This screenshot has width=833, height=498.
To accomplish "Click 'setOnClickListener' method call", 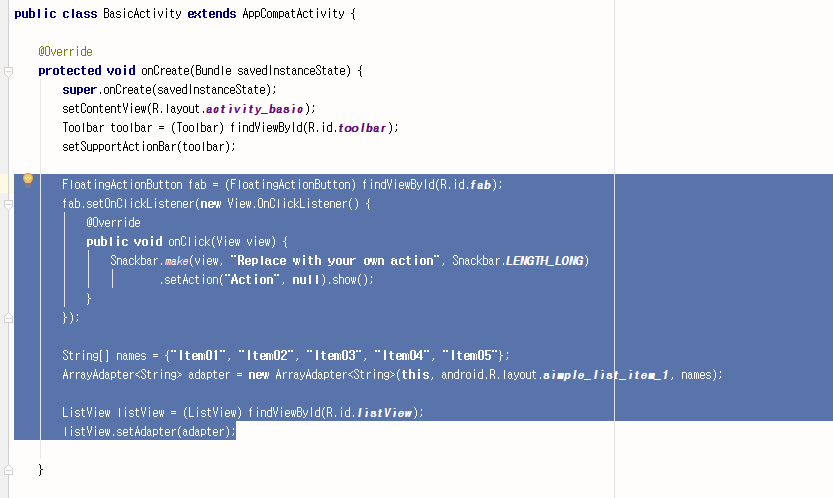I will pyautogui.click(x=141, y=204).
